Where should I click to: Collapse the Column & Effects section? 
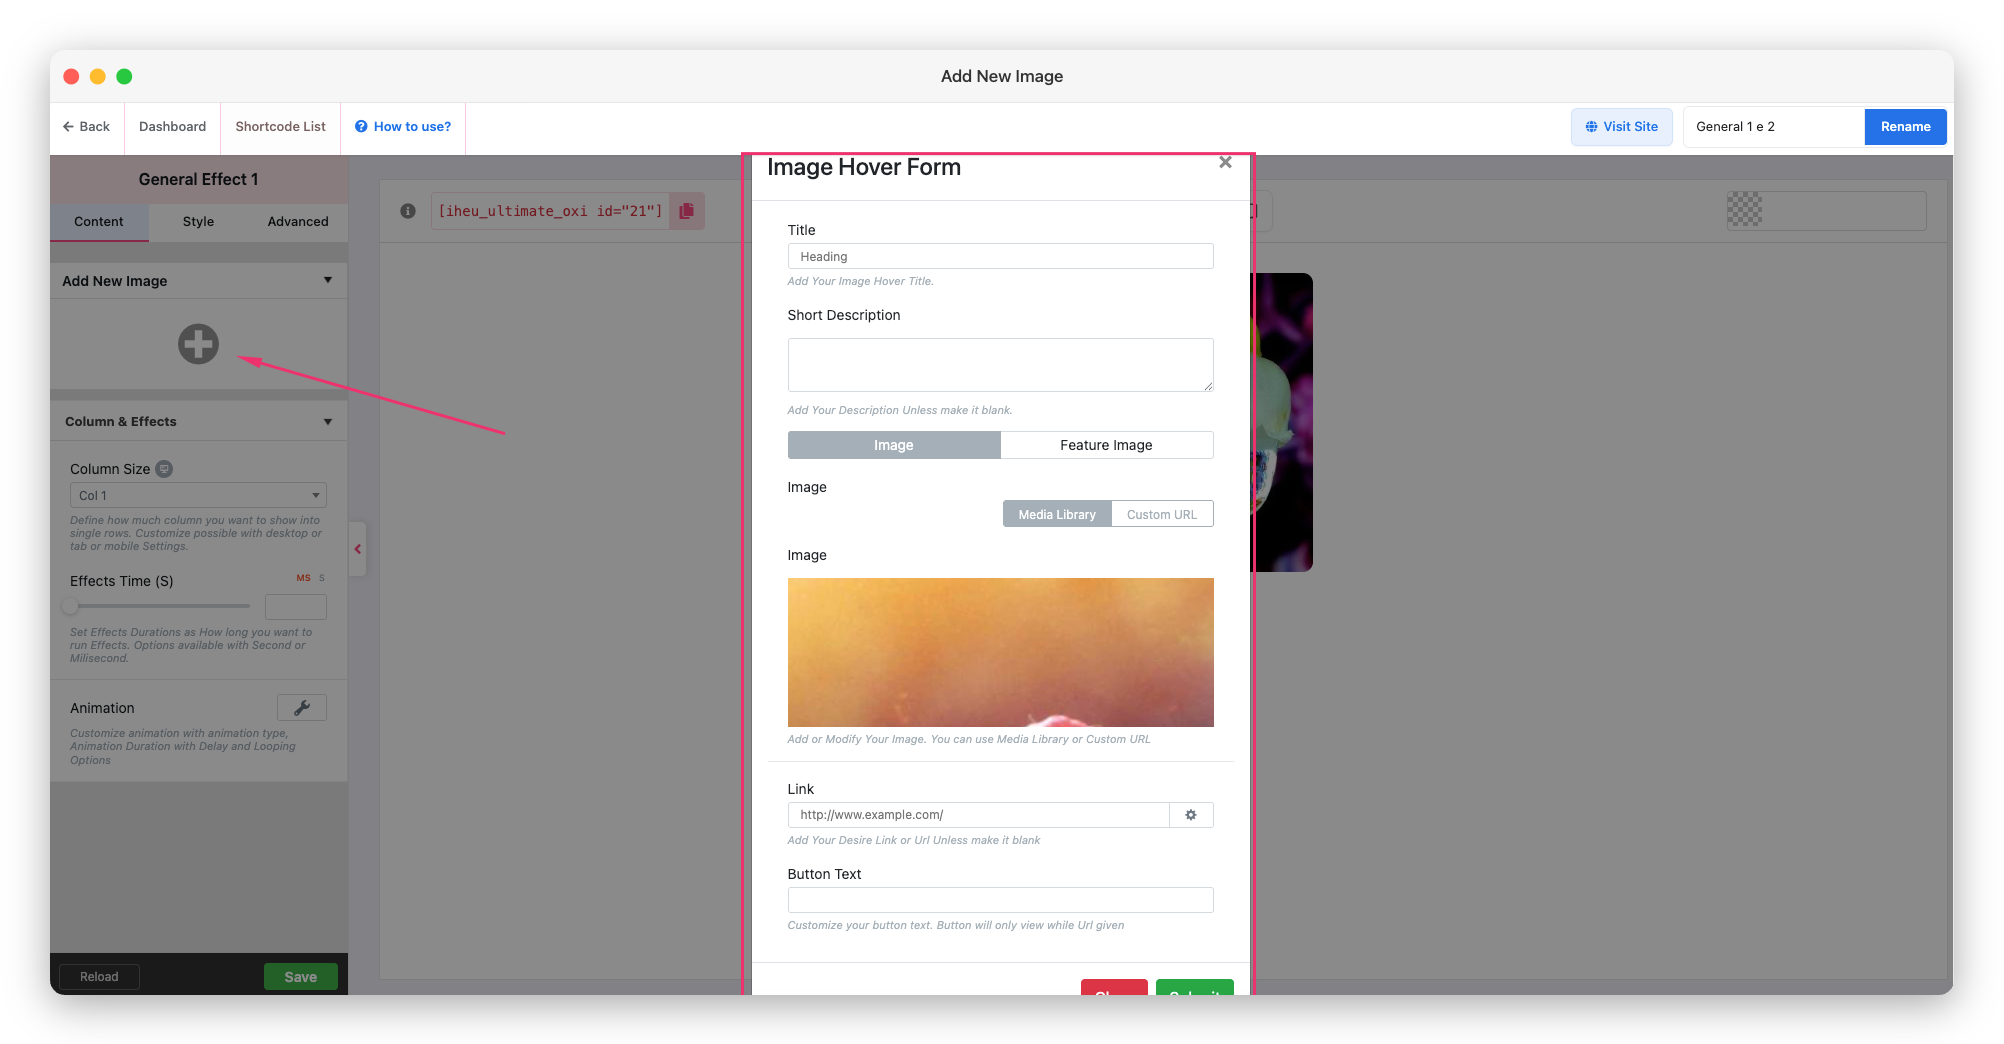tap(328, 422)
